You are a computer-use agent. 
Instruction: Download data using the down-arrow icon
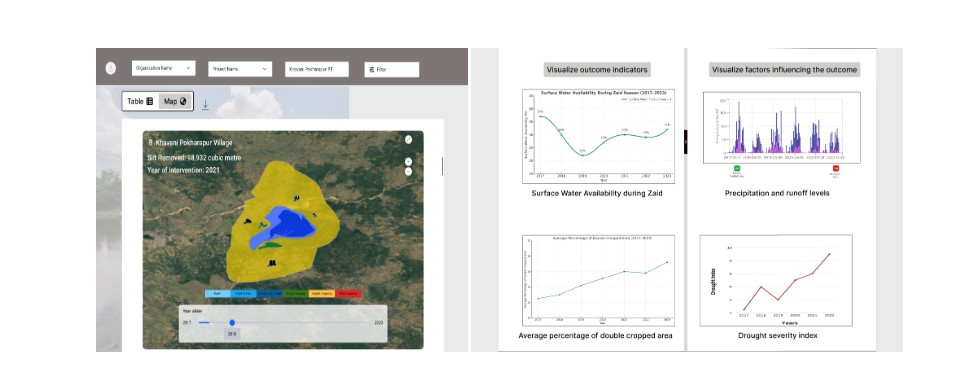pyautogui.click(x=205, y=105)
